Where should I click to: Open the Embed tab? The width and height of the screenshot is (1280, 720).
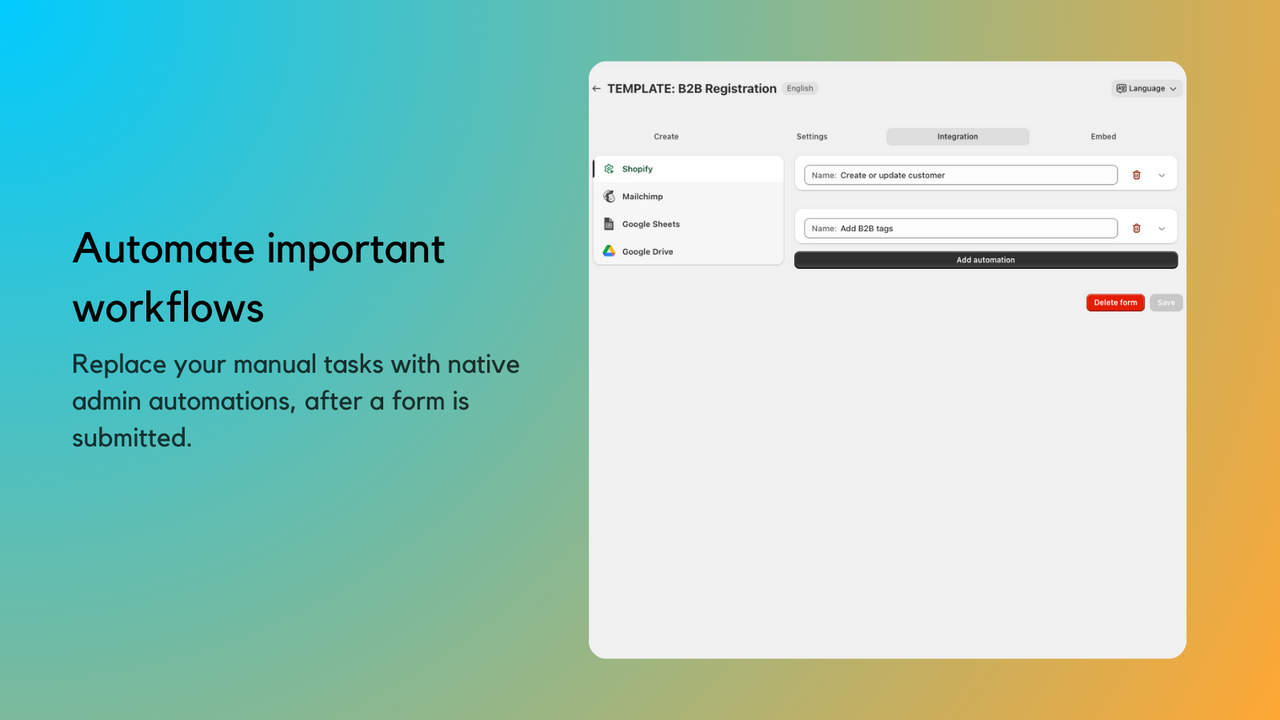pos(1104,137)
